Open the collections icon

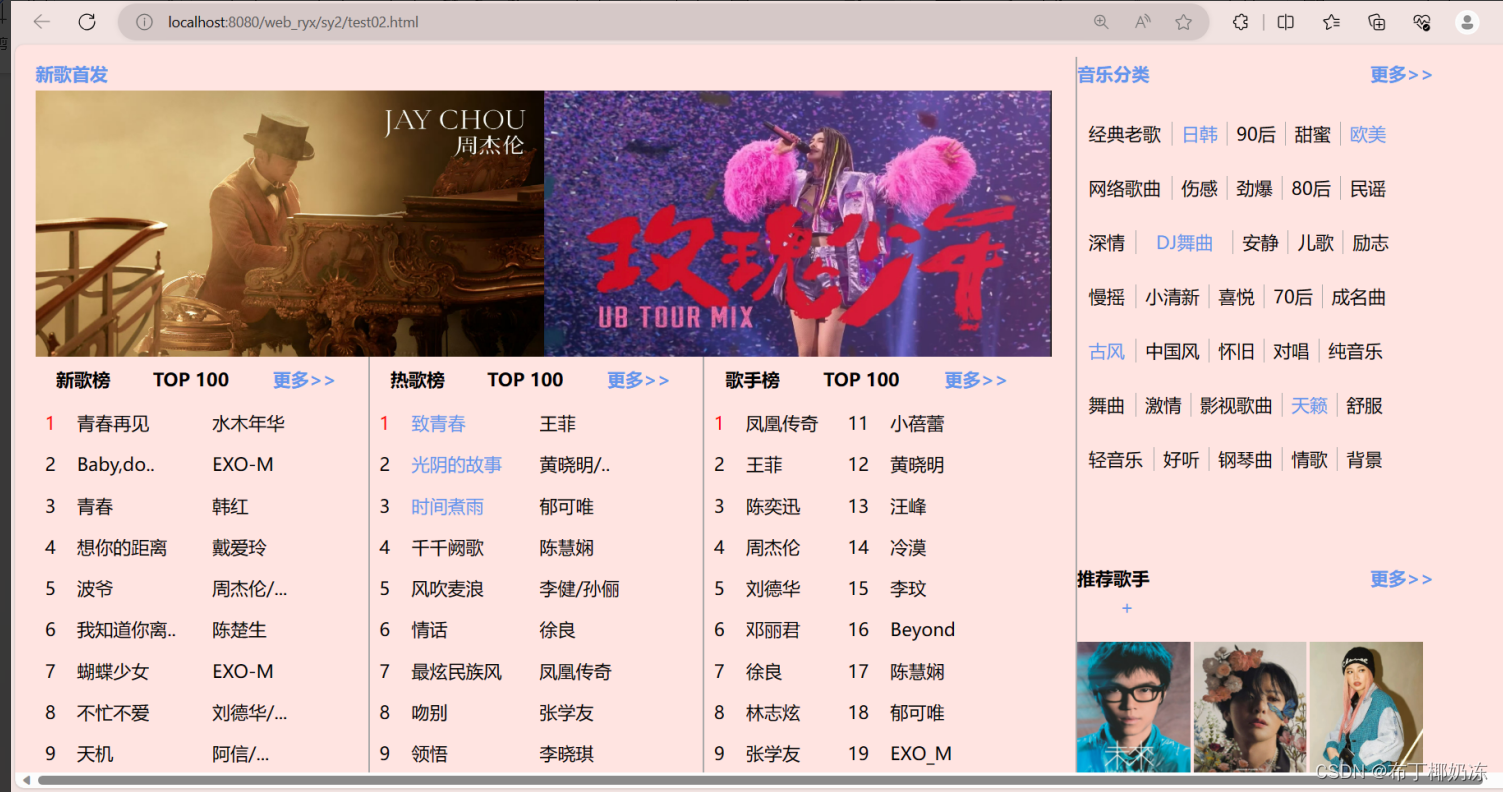point(1377,22)
